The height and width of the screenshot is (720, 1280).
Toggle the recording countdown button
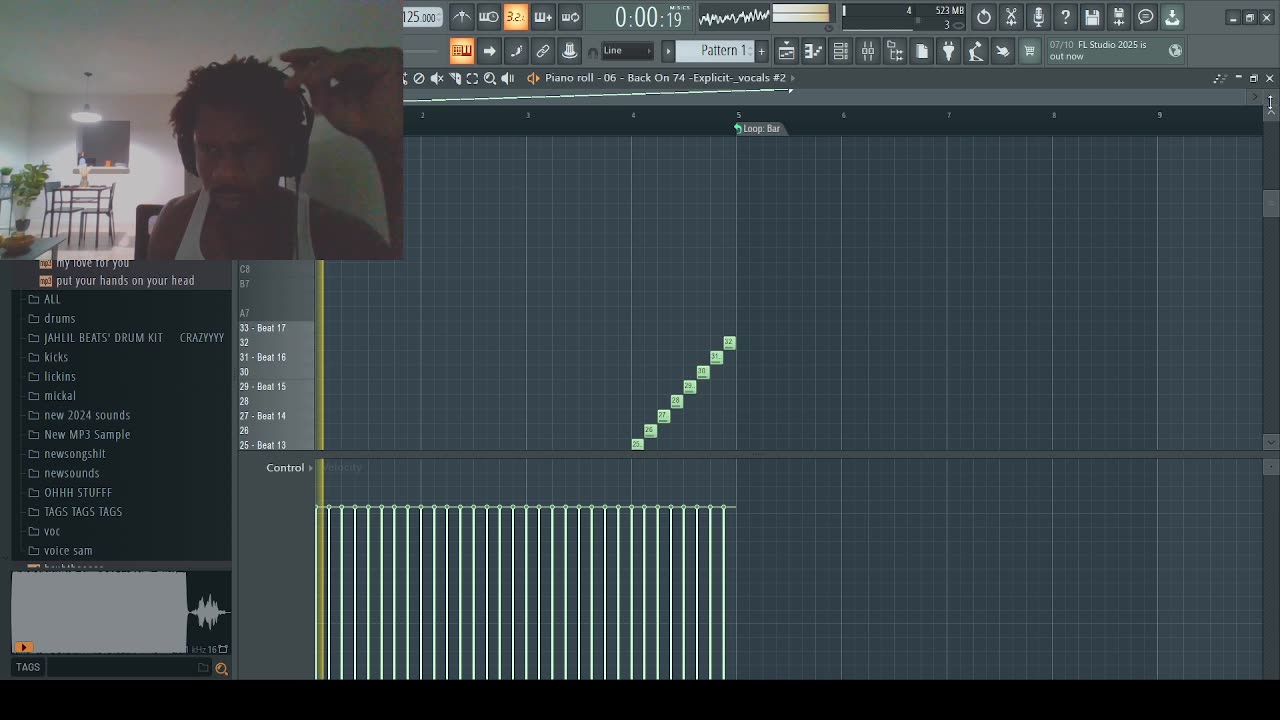(x=515, y=17)
